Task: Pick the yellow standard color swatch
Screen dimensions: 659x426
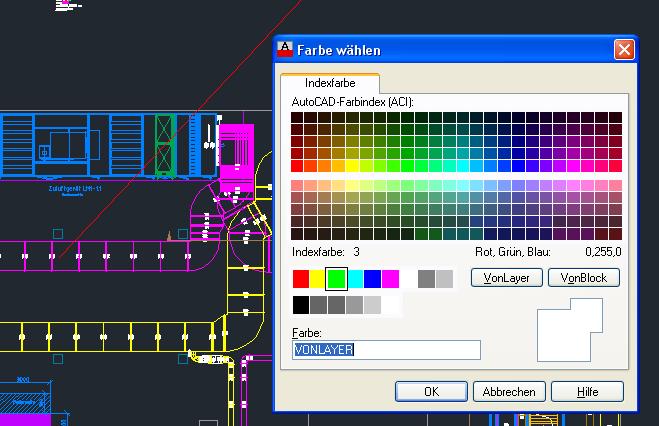Action: (x=318, y=278)
